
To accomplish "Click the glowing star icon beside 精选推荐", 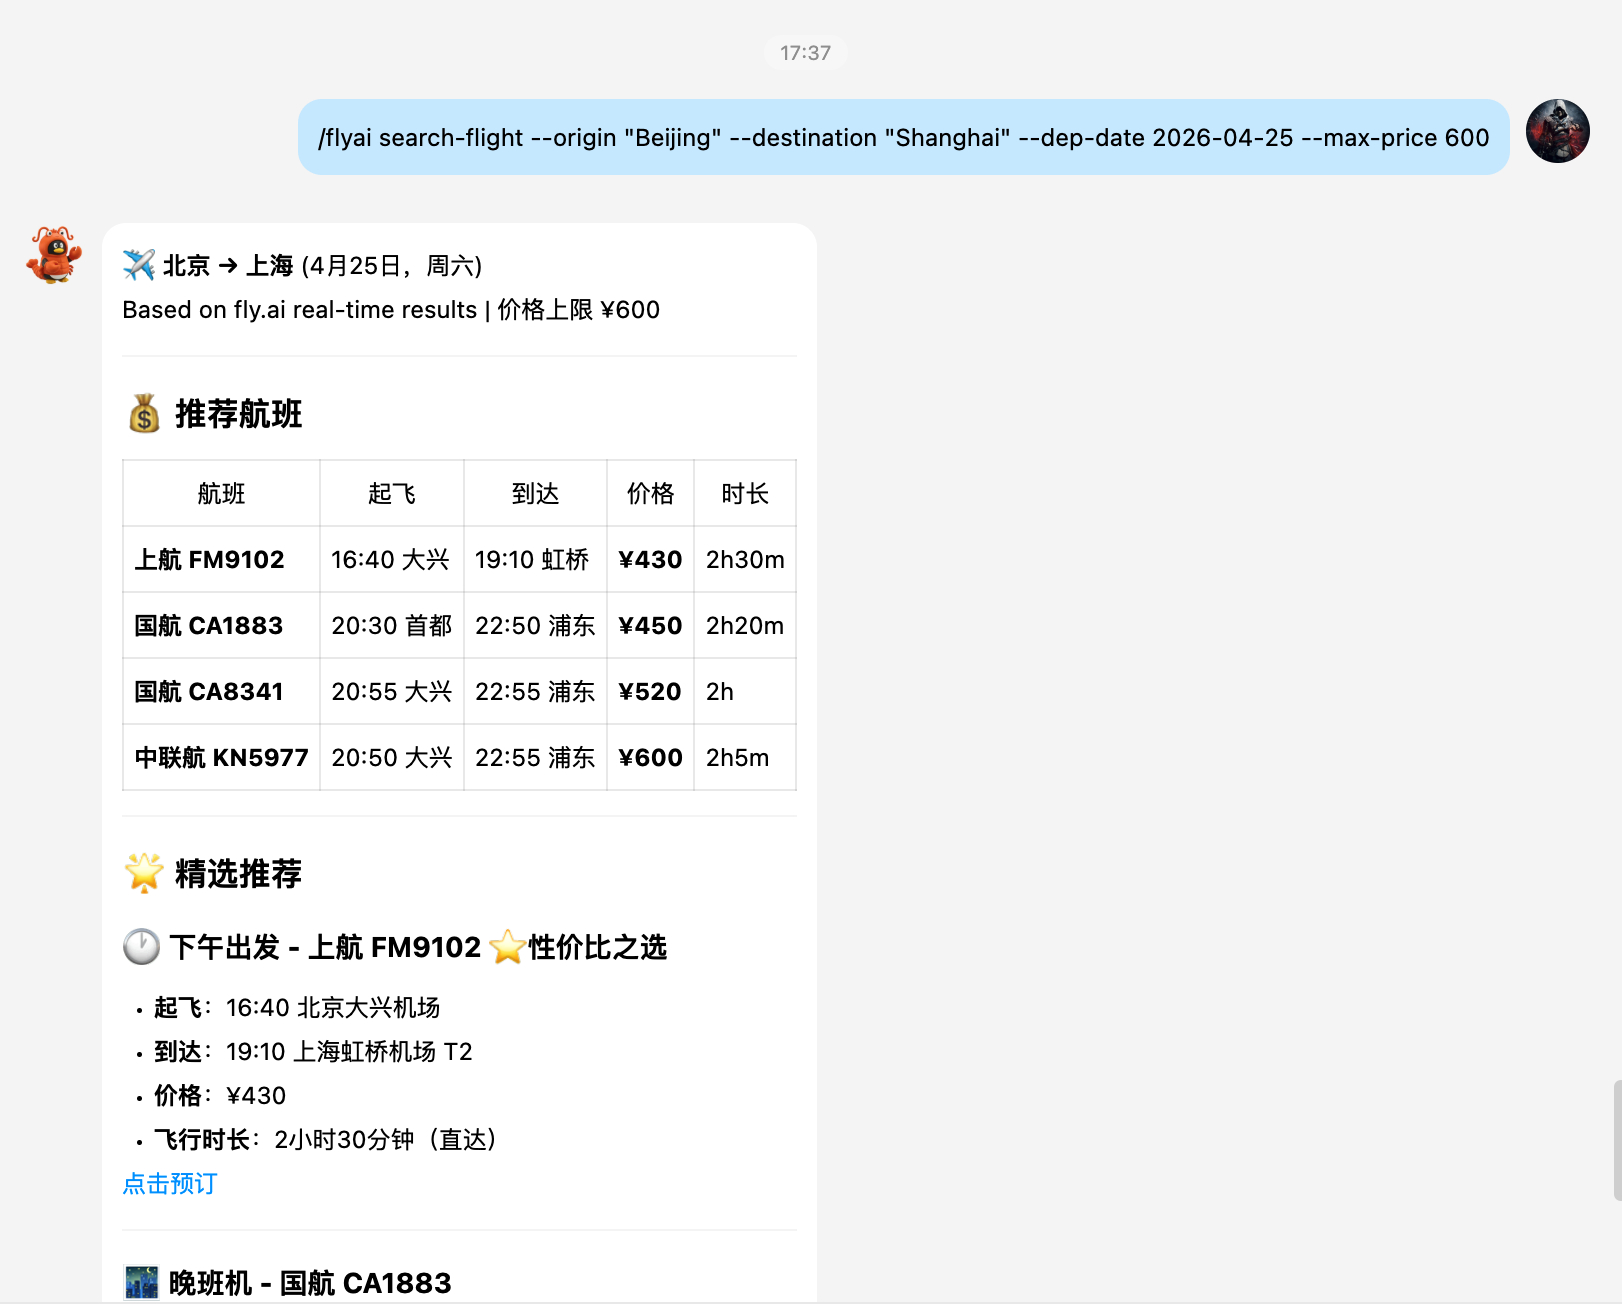I will coord(144,873).
